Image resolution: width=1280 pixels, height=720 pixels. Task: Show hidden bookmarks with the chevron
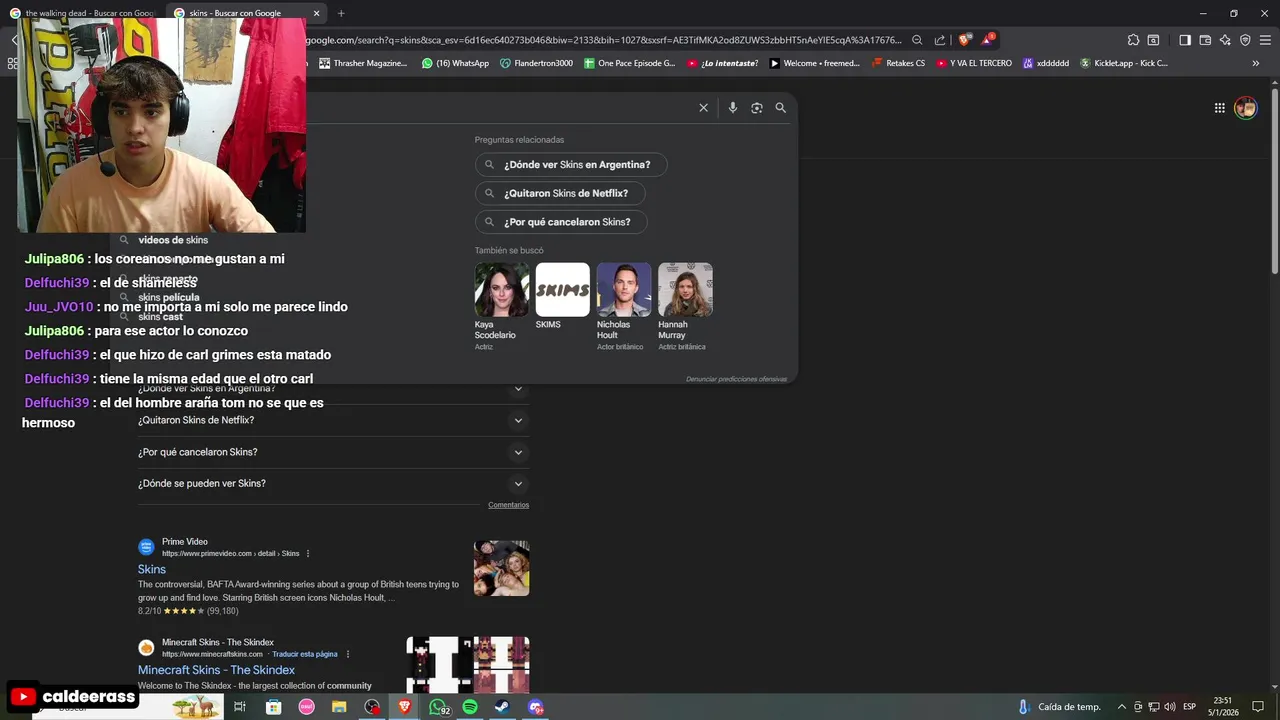pos(1256,63)
